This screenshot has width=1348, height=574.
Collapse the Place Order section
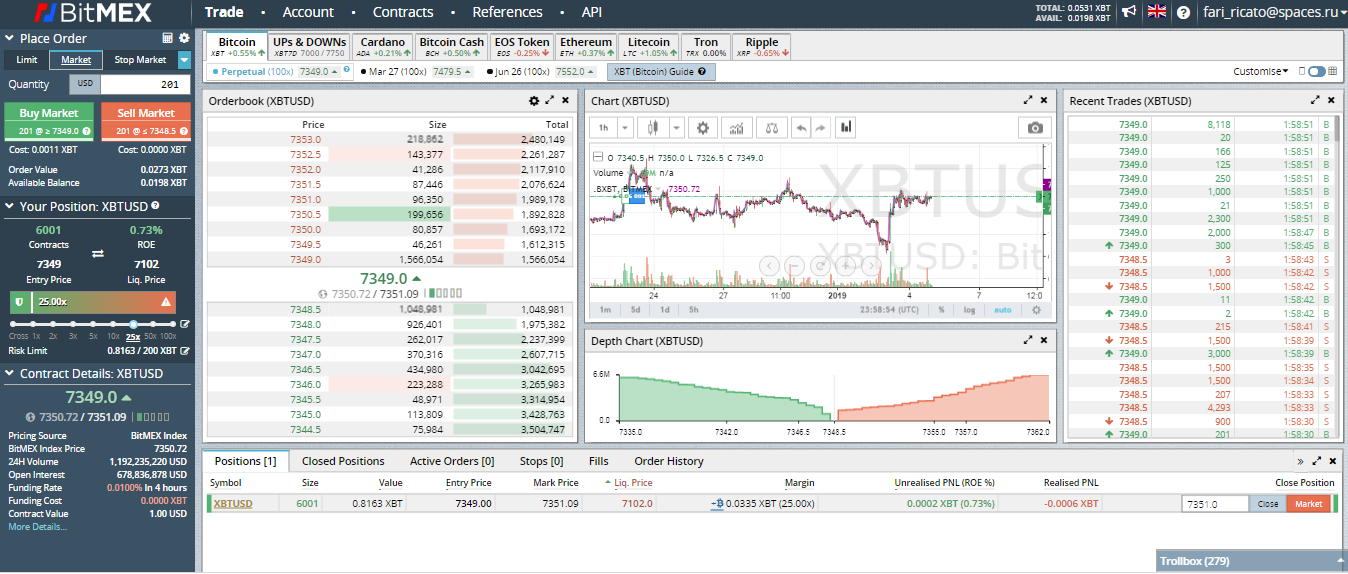pyautogui.click(x=10, y=38)
